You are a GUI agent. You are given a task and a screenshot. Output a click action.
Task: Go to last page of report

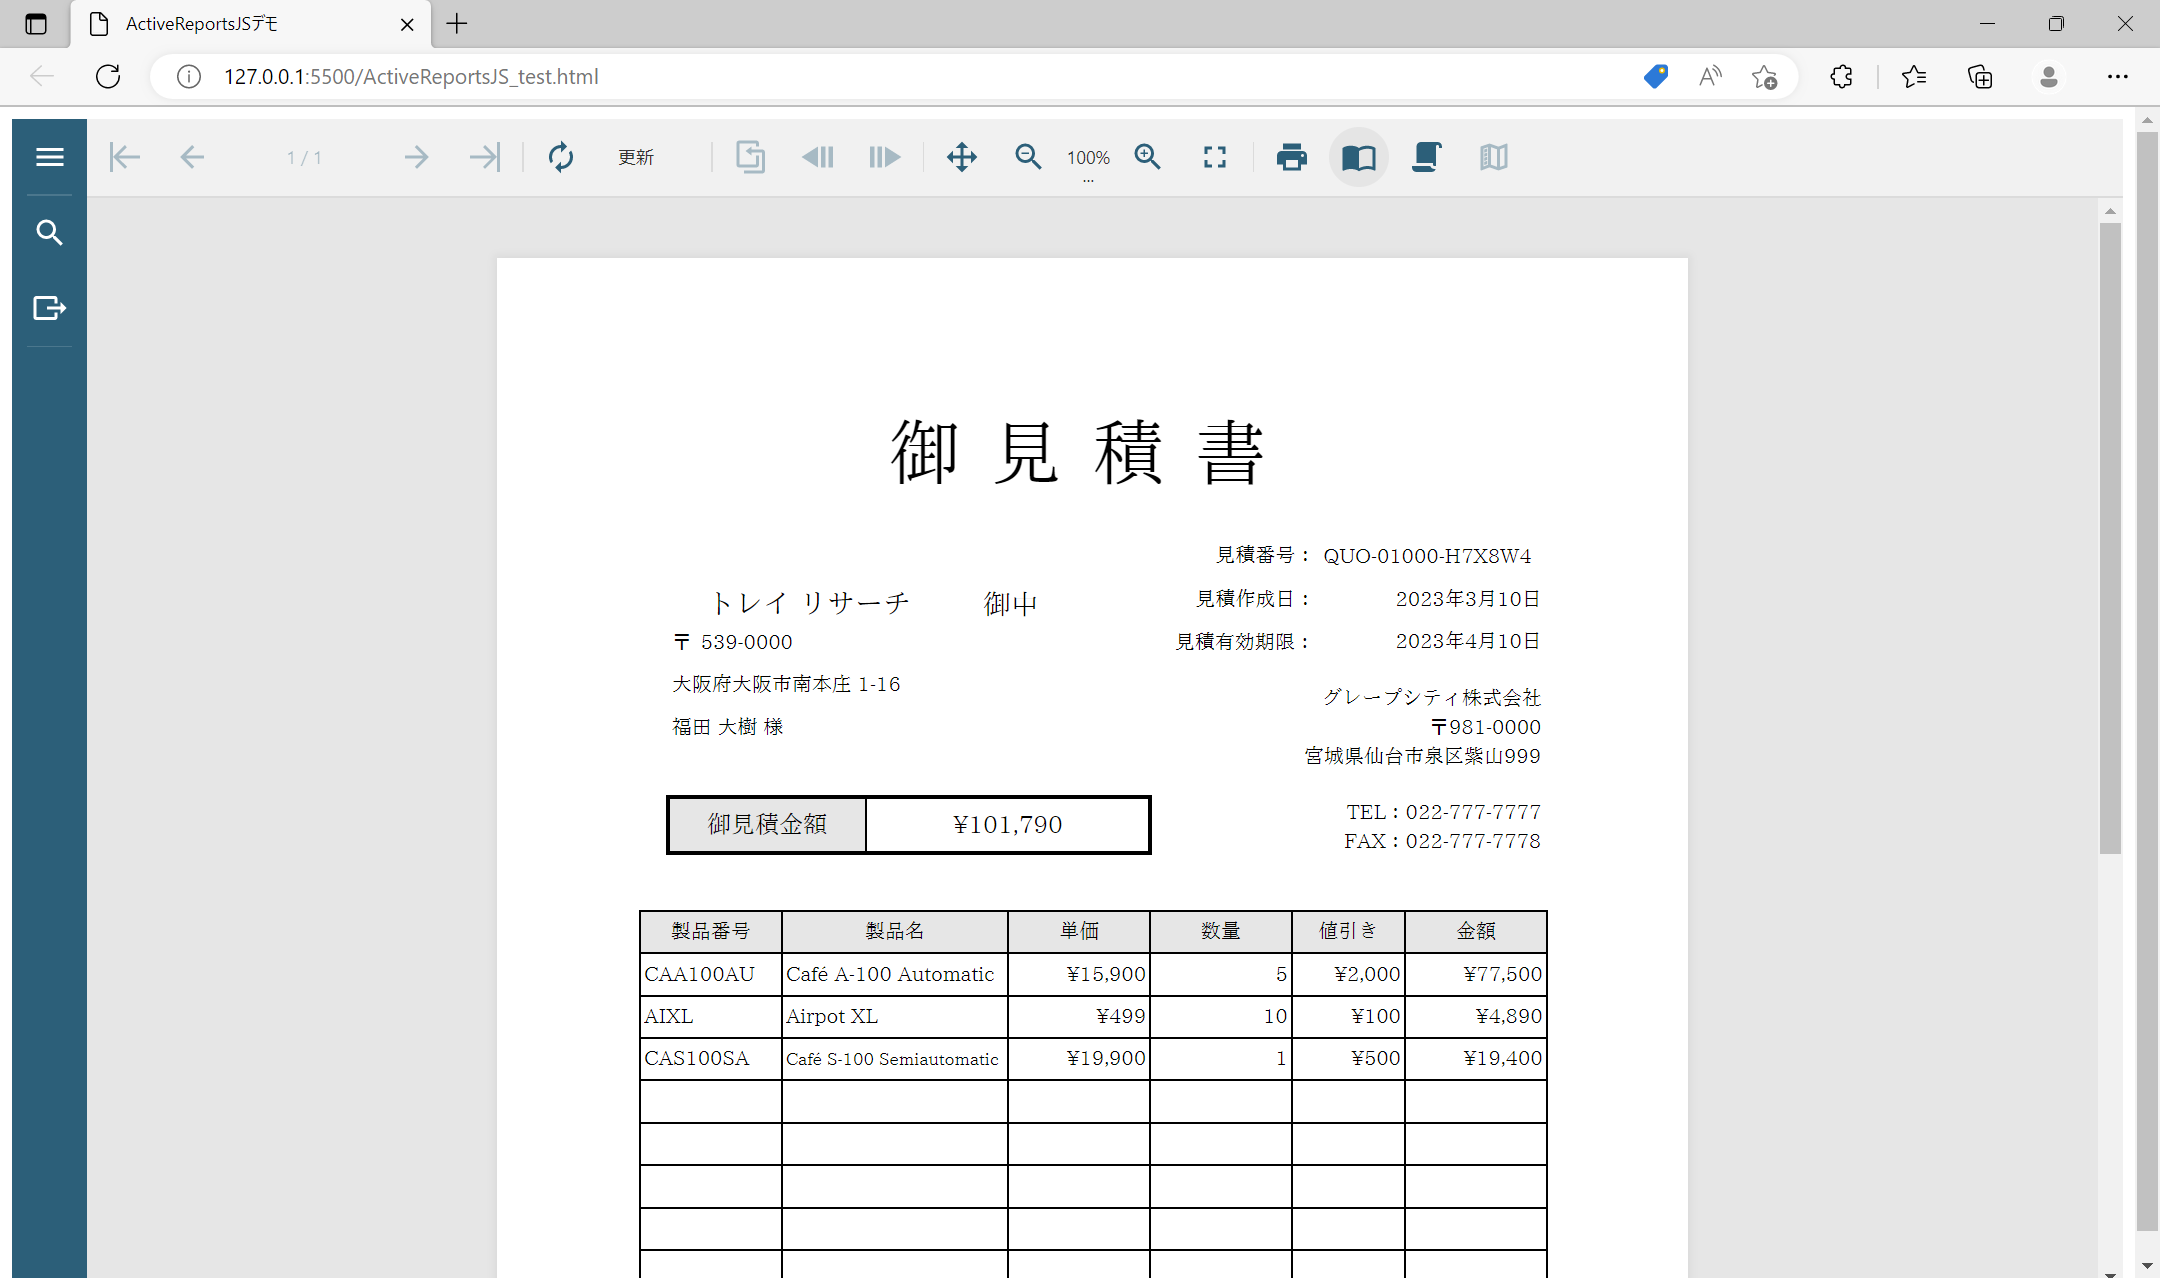click(485, 157)
